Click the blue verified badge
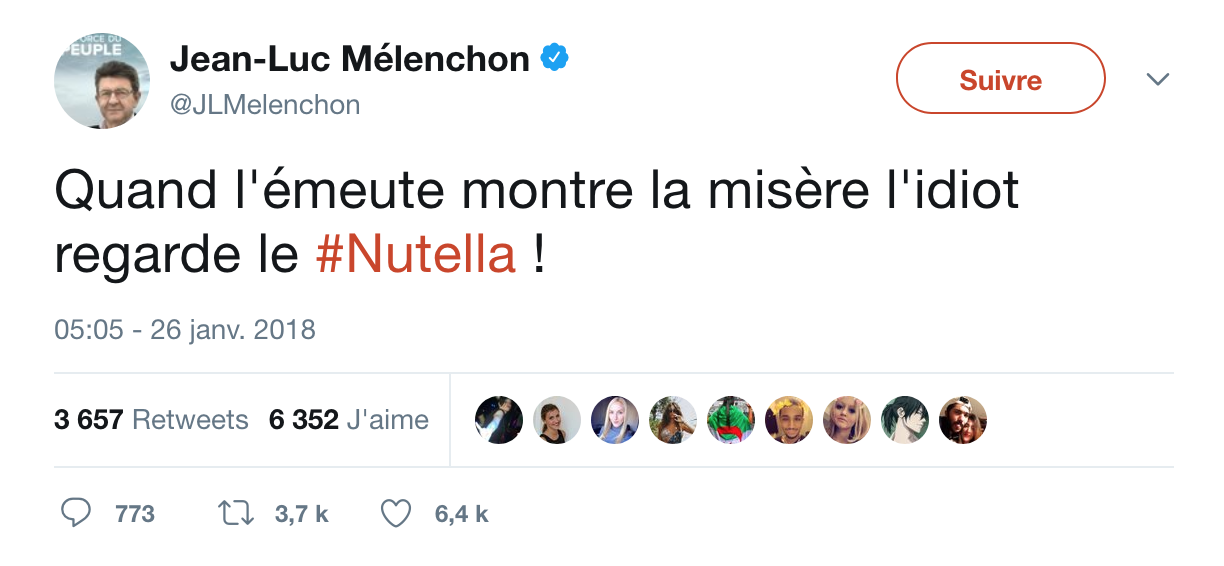1224x566 pixels. (x=554, y=59)
